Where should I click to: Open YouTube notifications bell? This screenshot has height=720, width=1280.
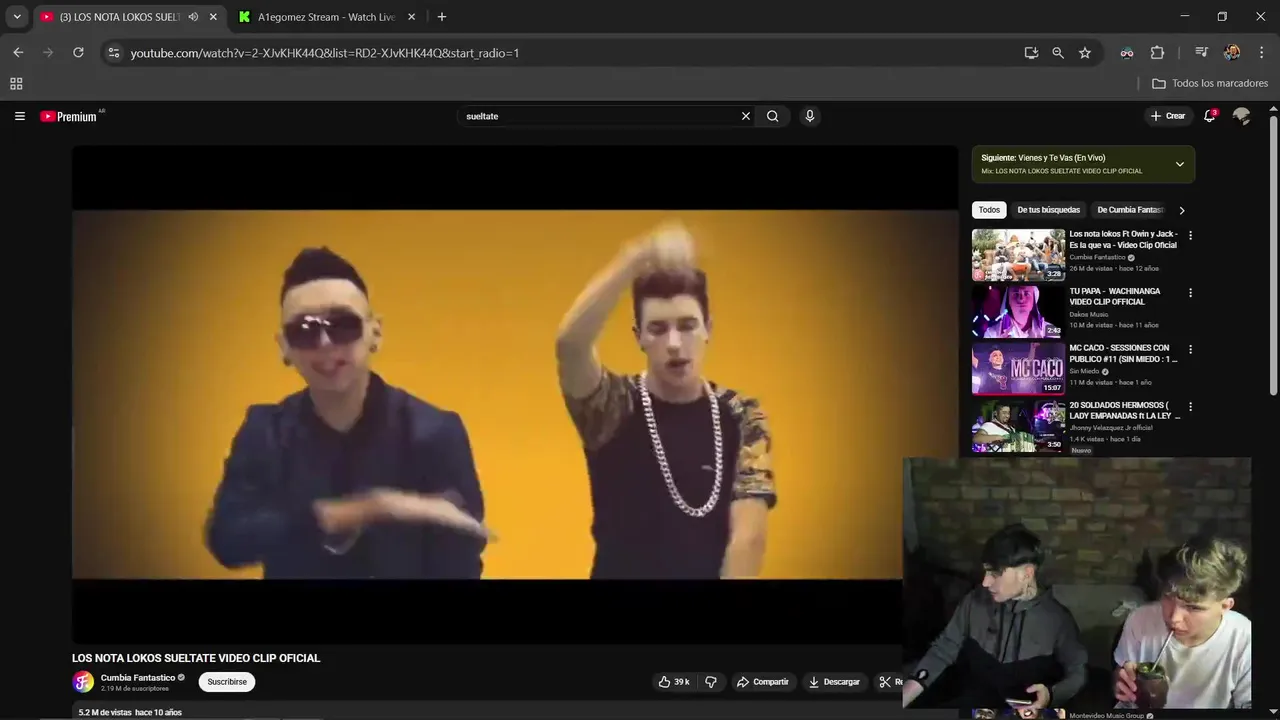tap(1210, 116)
